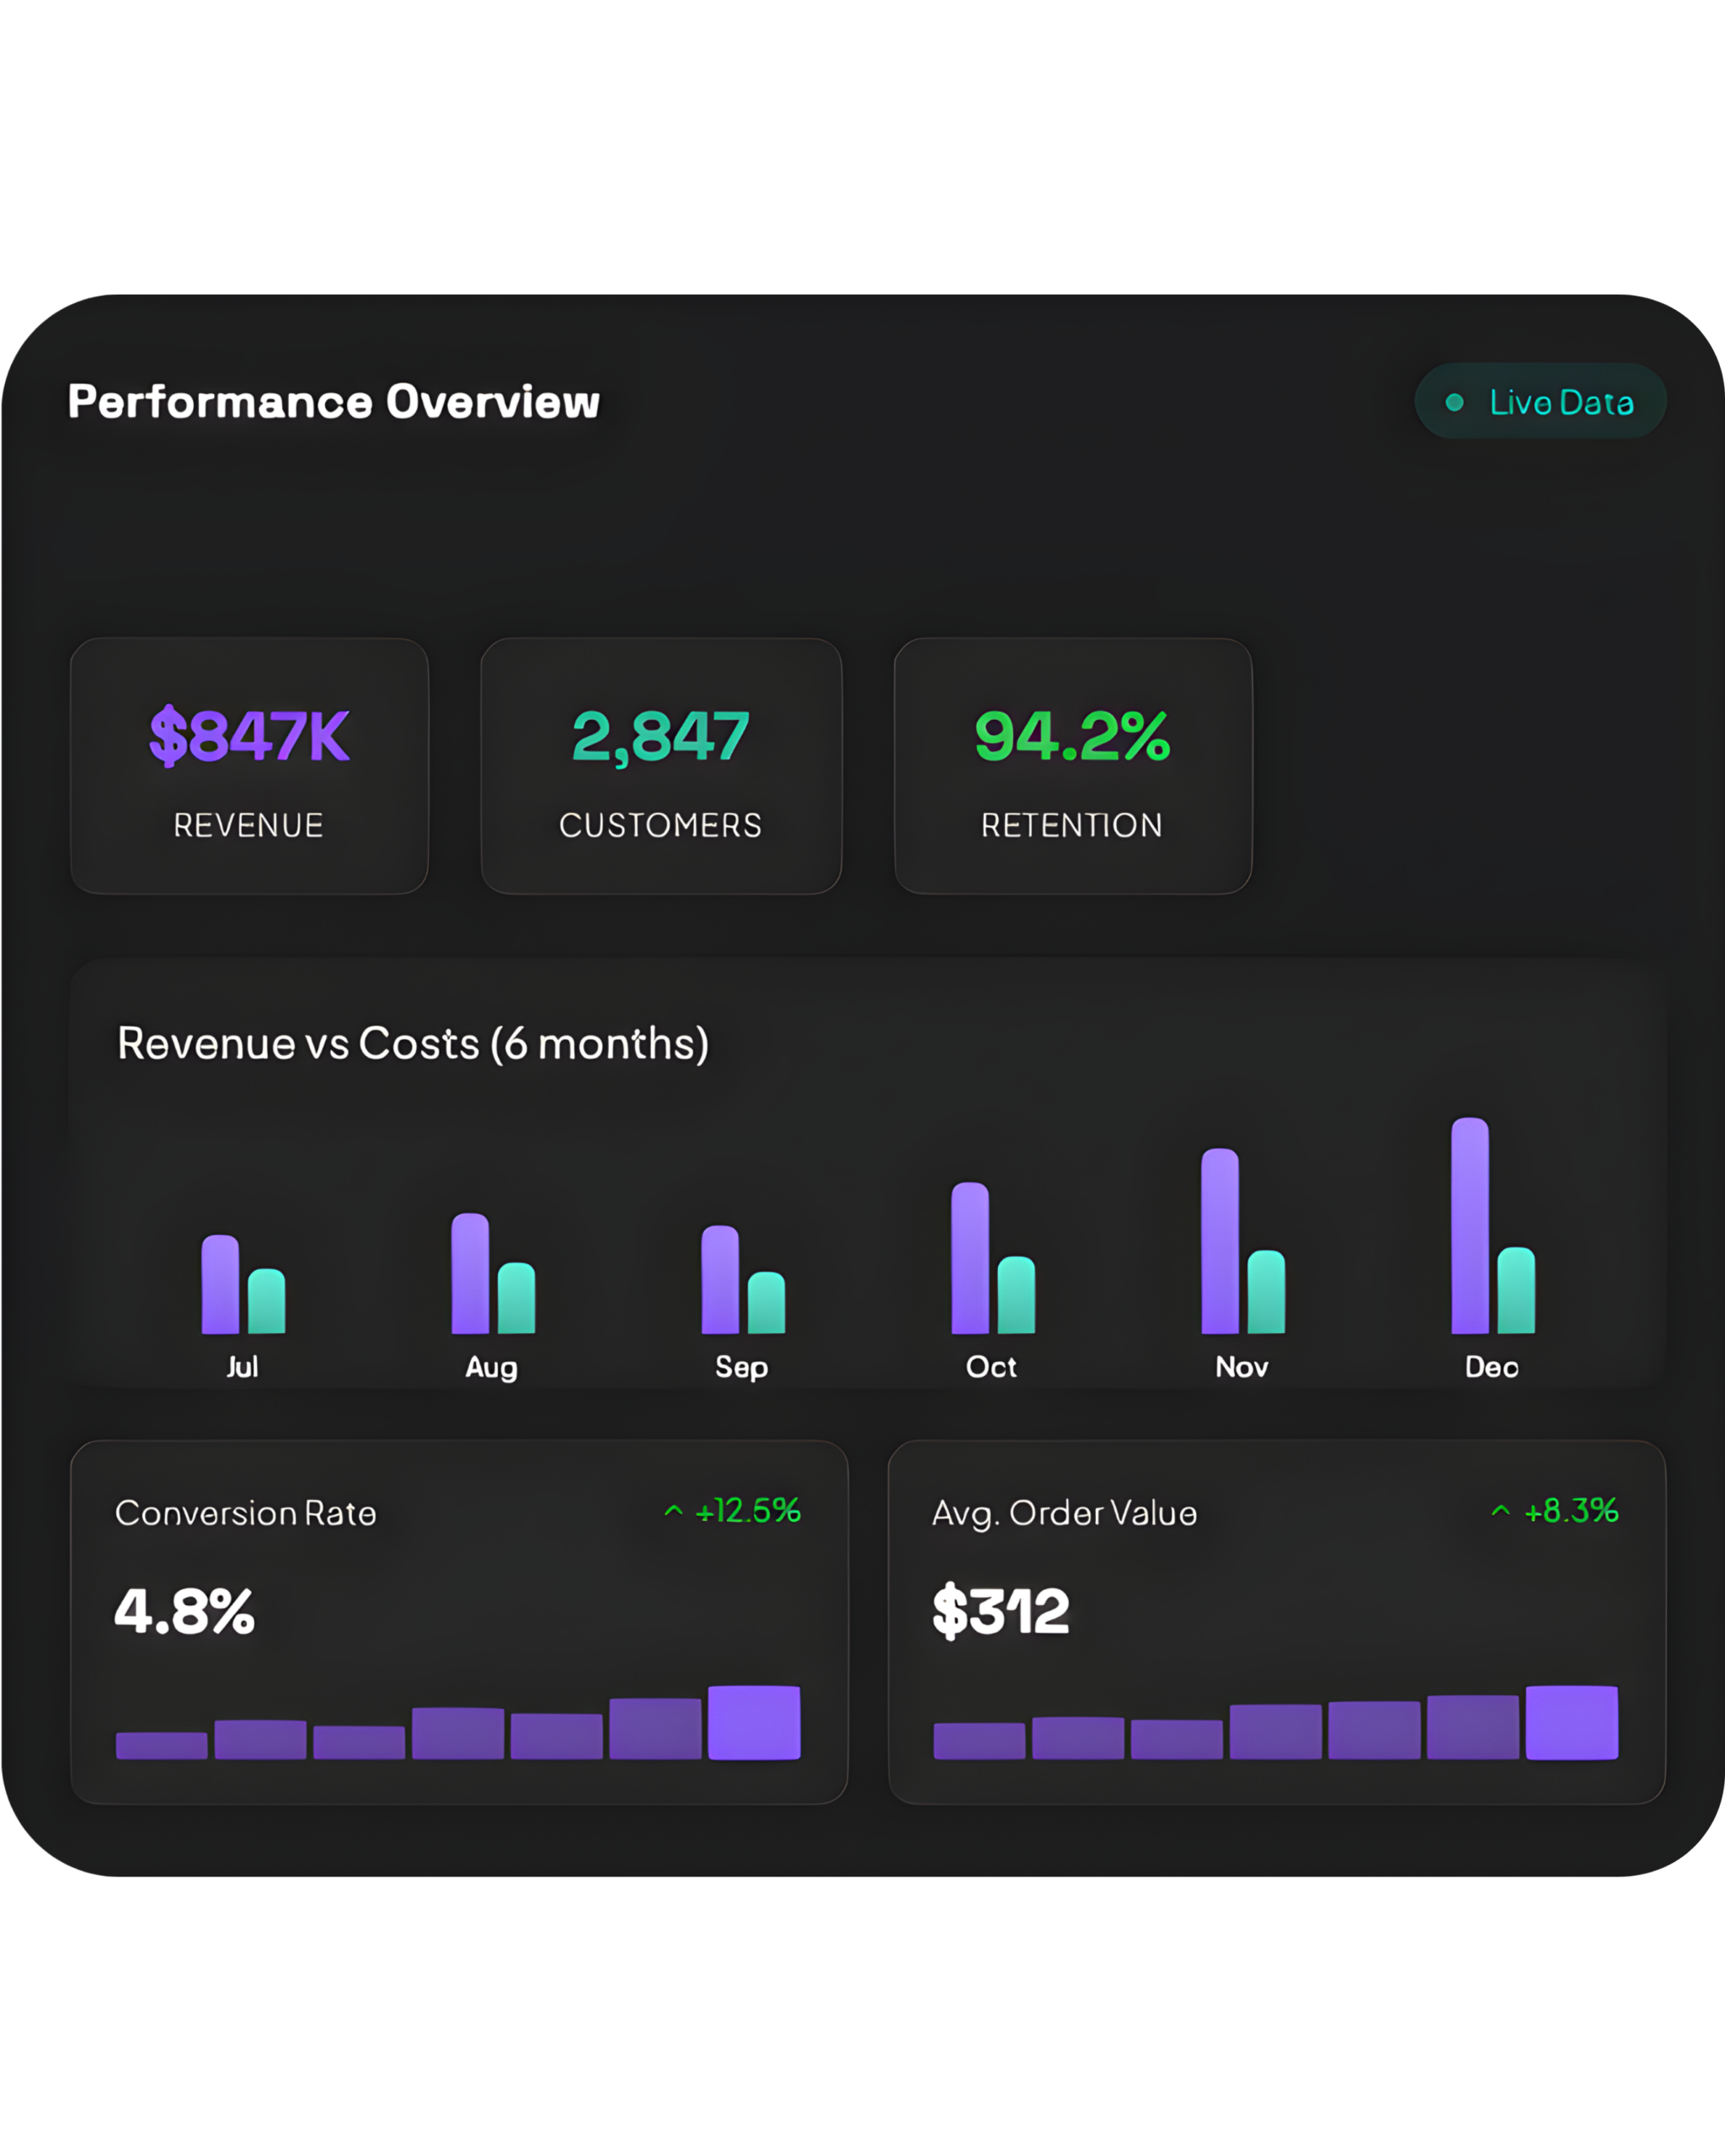This screenshot has width=1725, height=2156.
Task: Click the teal Oct costs bar
Action: pyautogui.click(x=1016, y=1295)
